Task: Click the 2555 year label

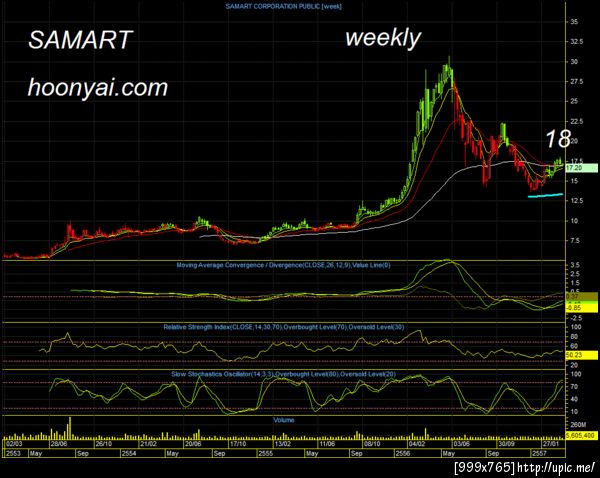Action: [x=266, y=453]
